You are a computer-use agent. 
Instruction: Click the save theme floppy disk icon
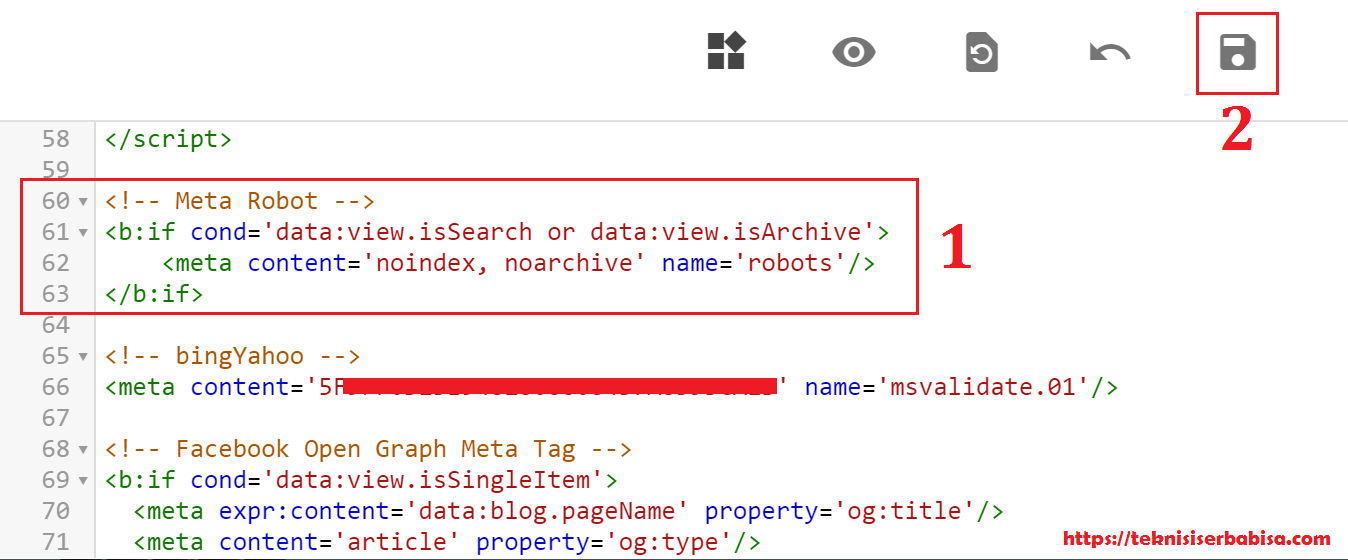point(1237,53)
